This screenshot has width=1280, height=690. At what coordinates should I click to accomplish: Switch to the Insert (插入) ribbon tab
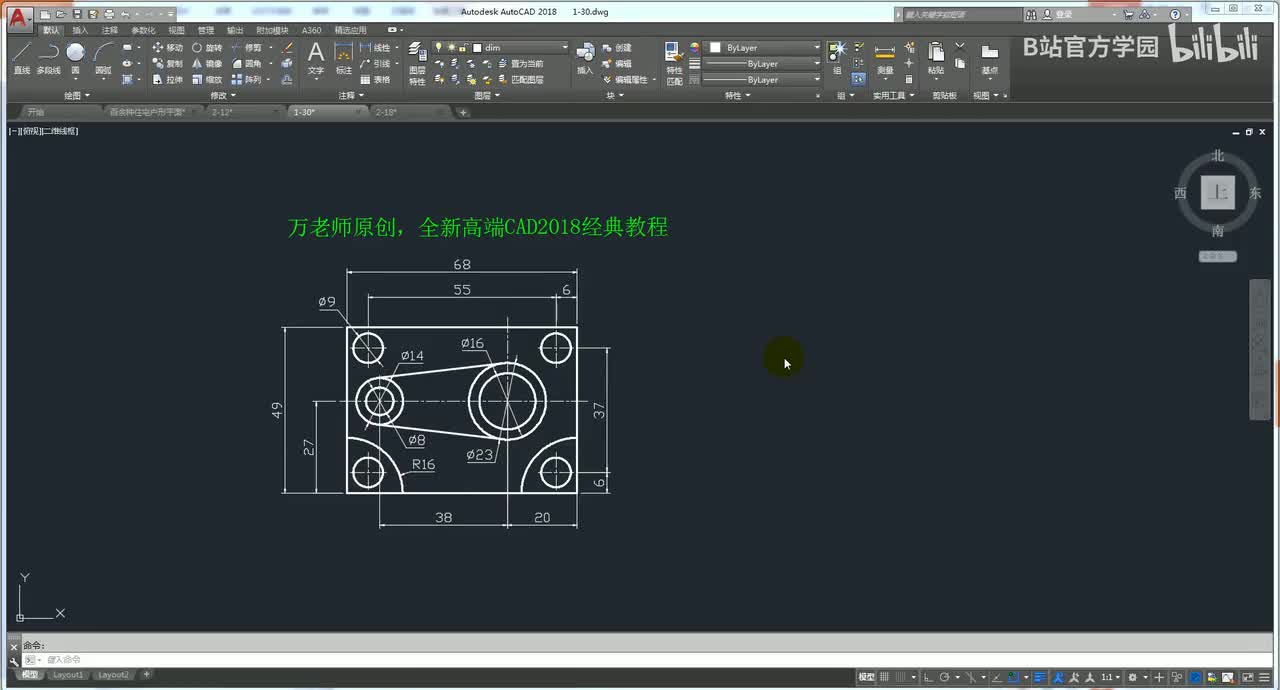(x=80, y=30)
